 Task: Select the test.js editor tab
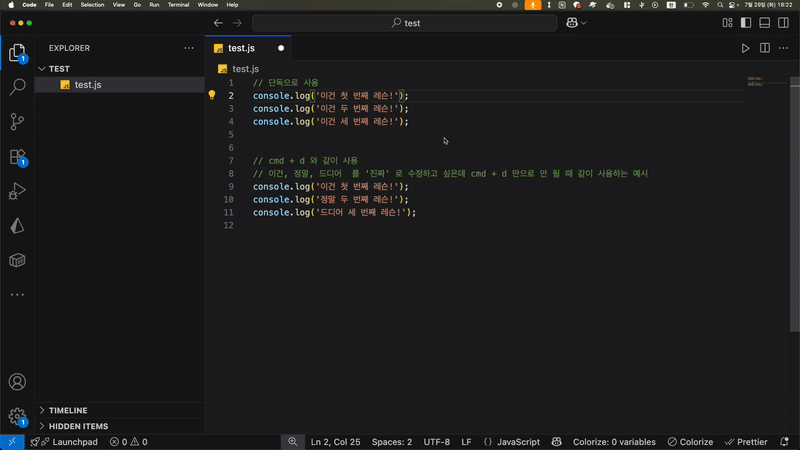pos(242,48)
